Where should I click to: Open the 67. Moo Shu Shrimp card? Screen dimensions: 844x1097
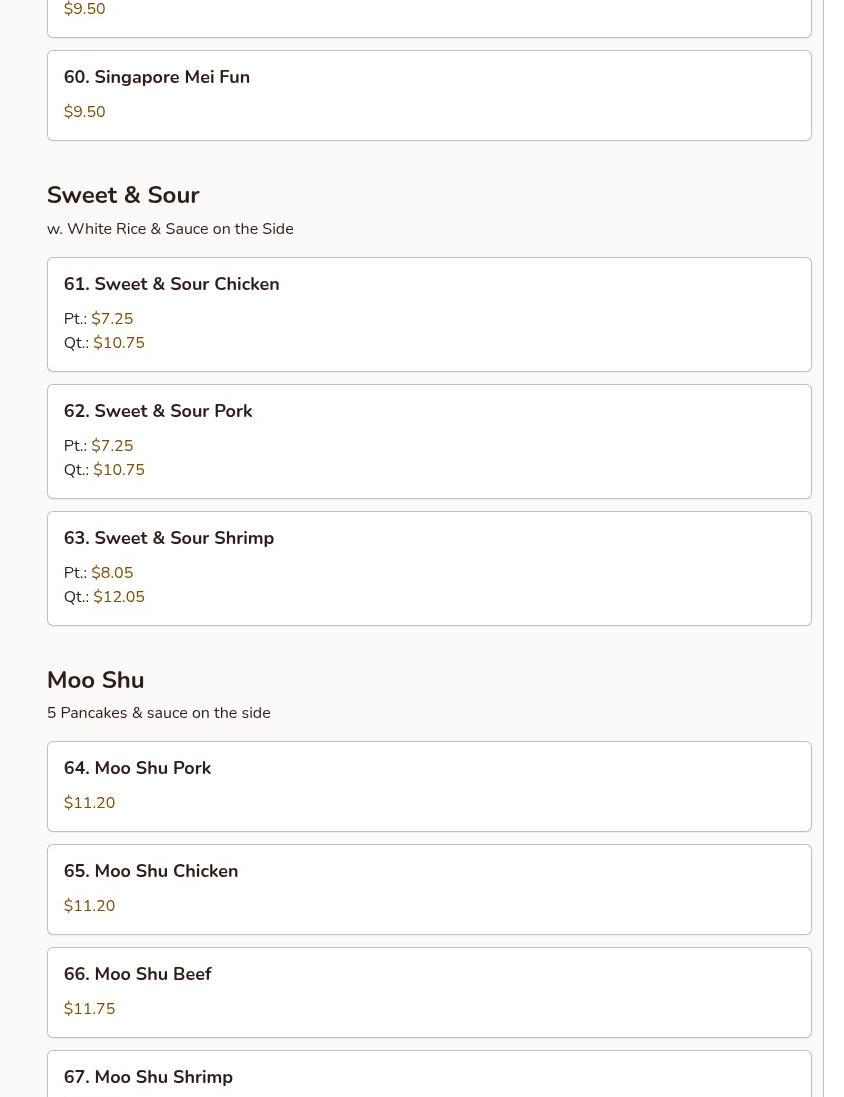429,1073
